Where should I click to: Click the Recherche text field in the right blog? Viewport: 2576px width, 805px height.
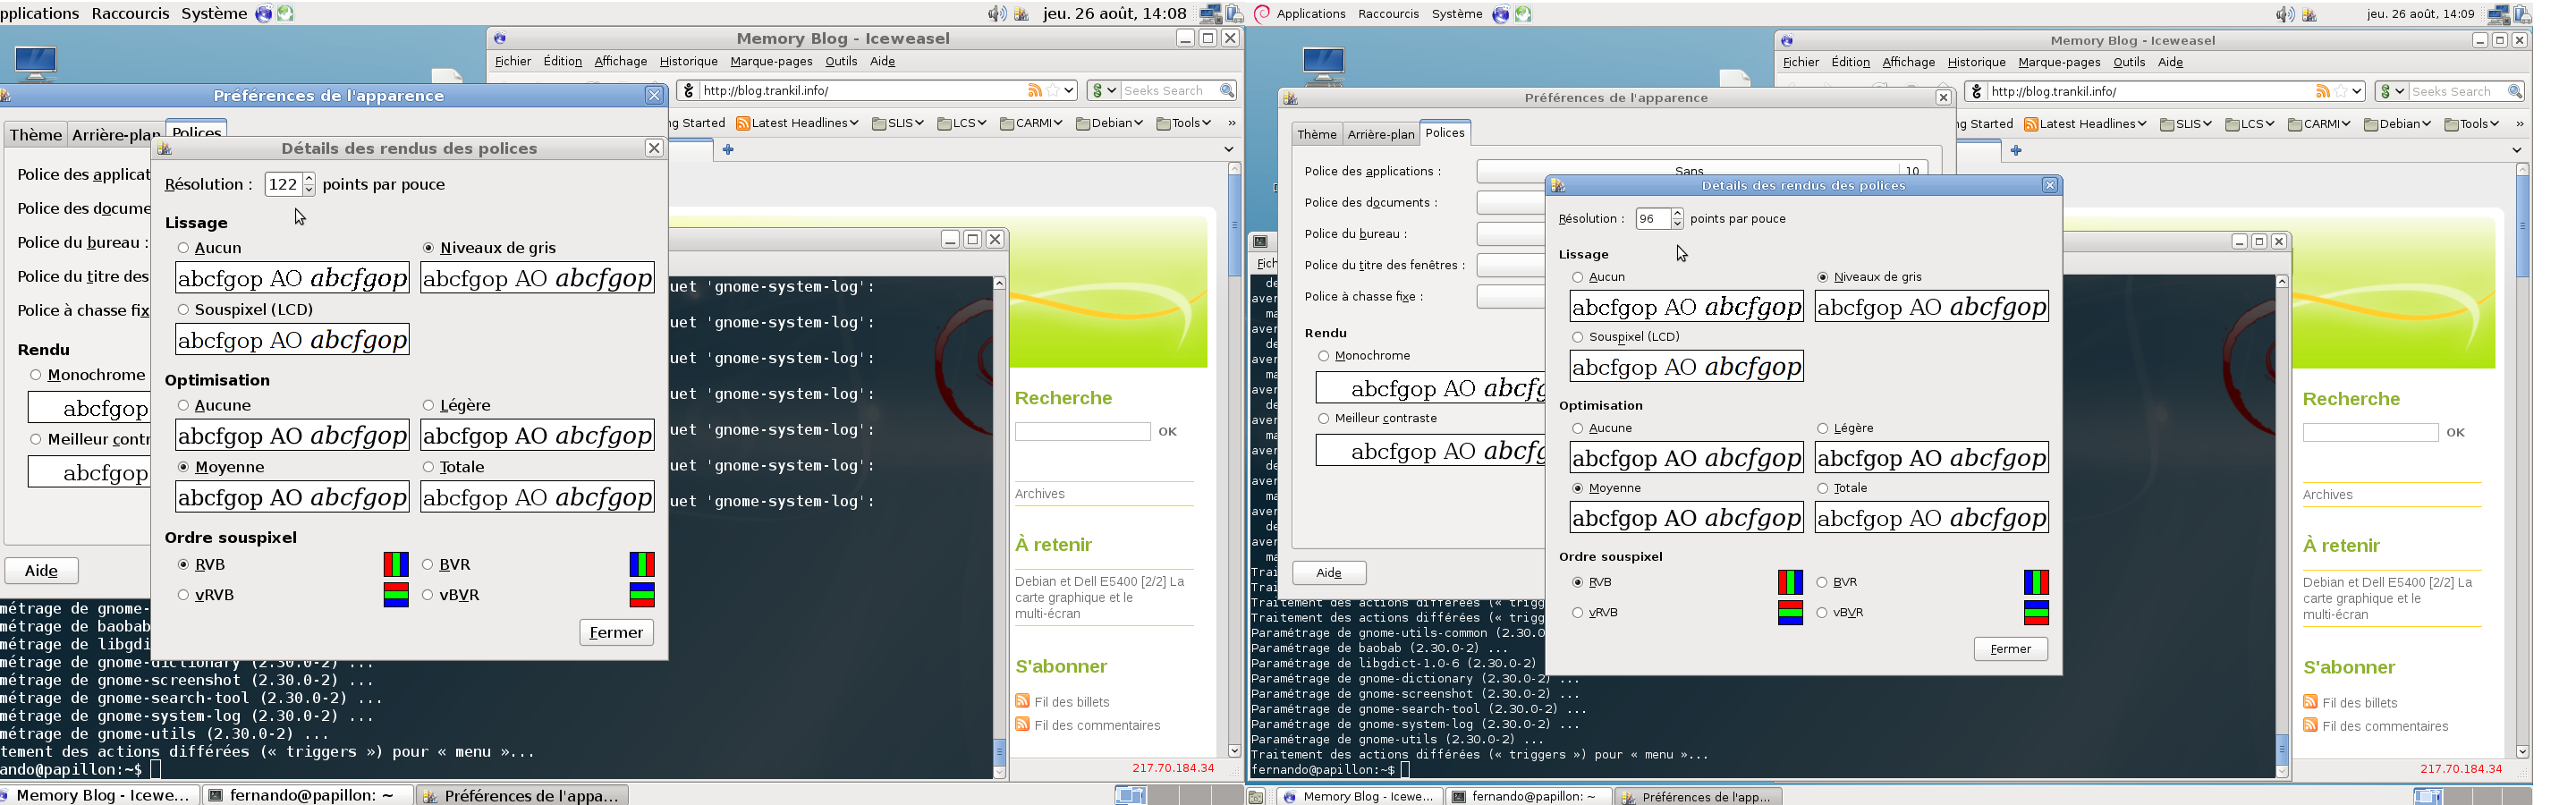[2370, 432]
